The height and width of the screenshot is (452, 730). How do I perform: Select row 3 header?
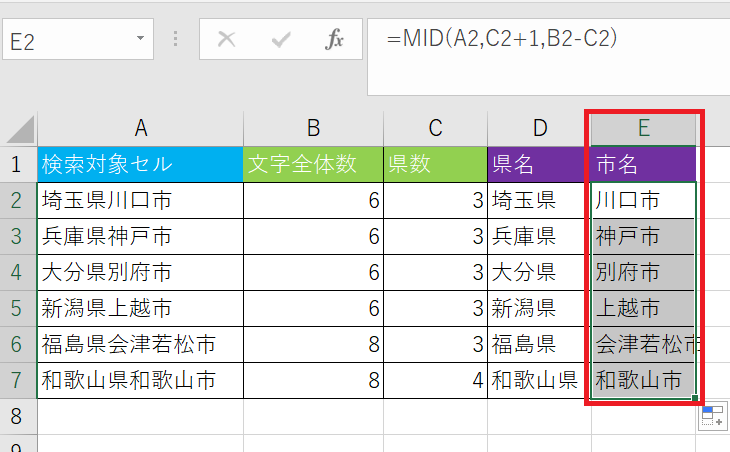coord(18,236)
